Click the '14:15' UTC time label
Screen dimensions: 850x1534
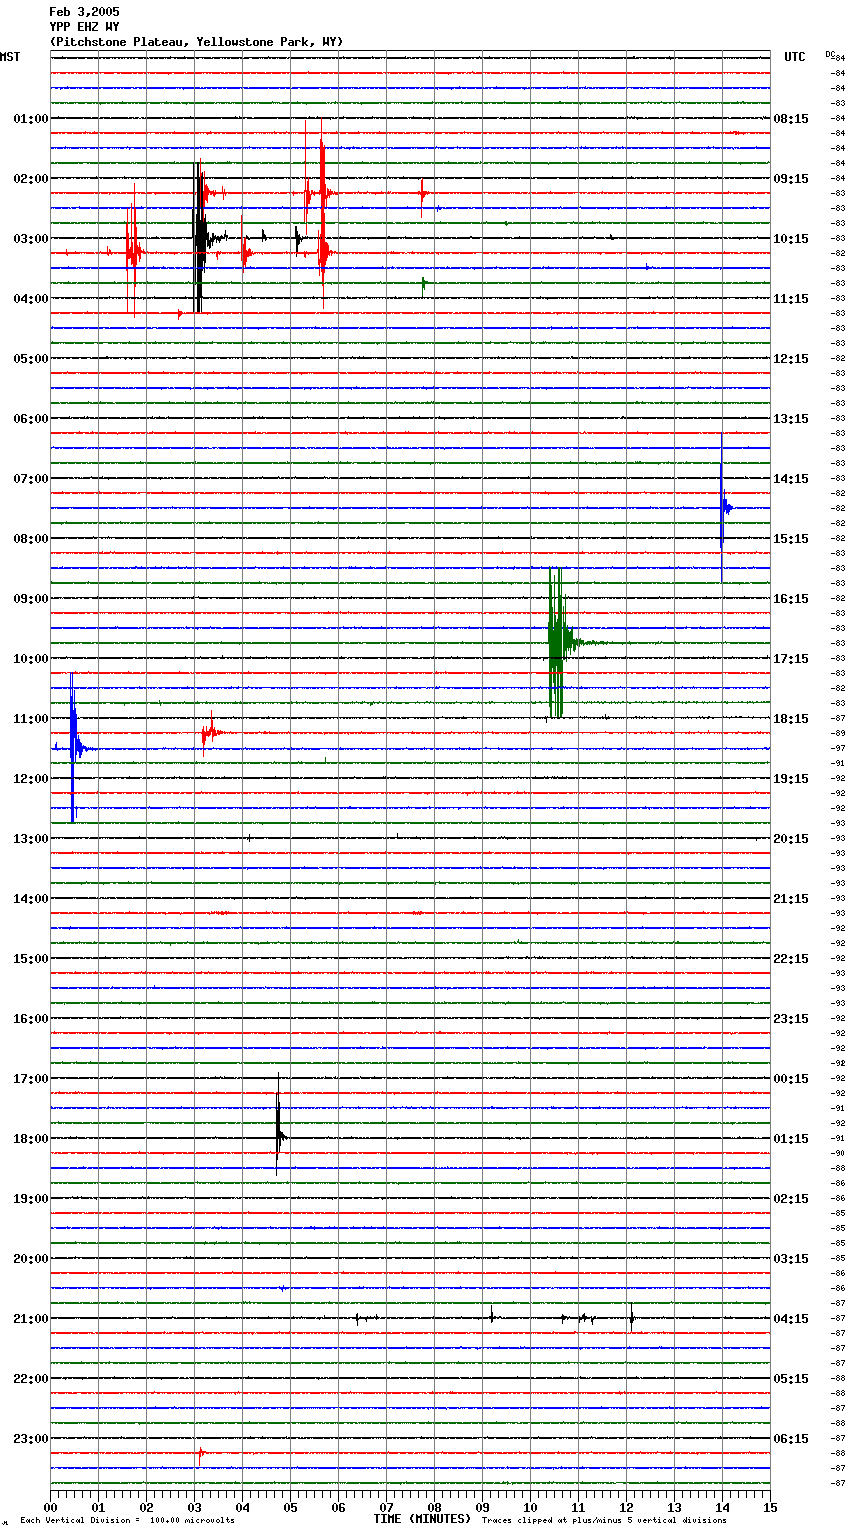[x=791, y=479]
